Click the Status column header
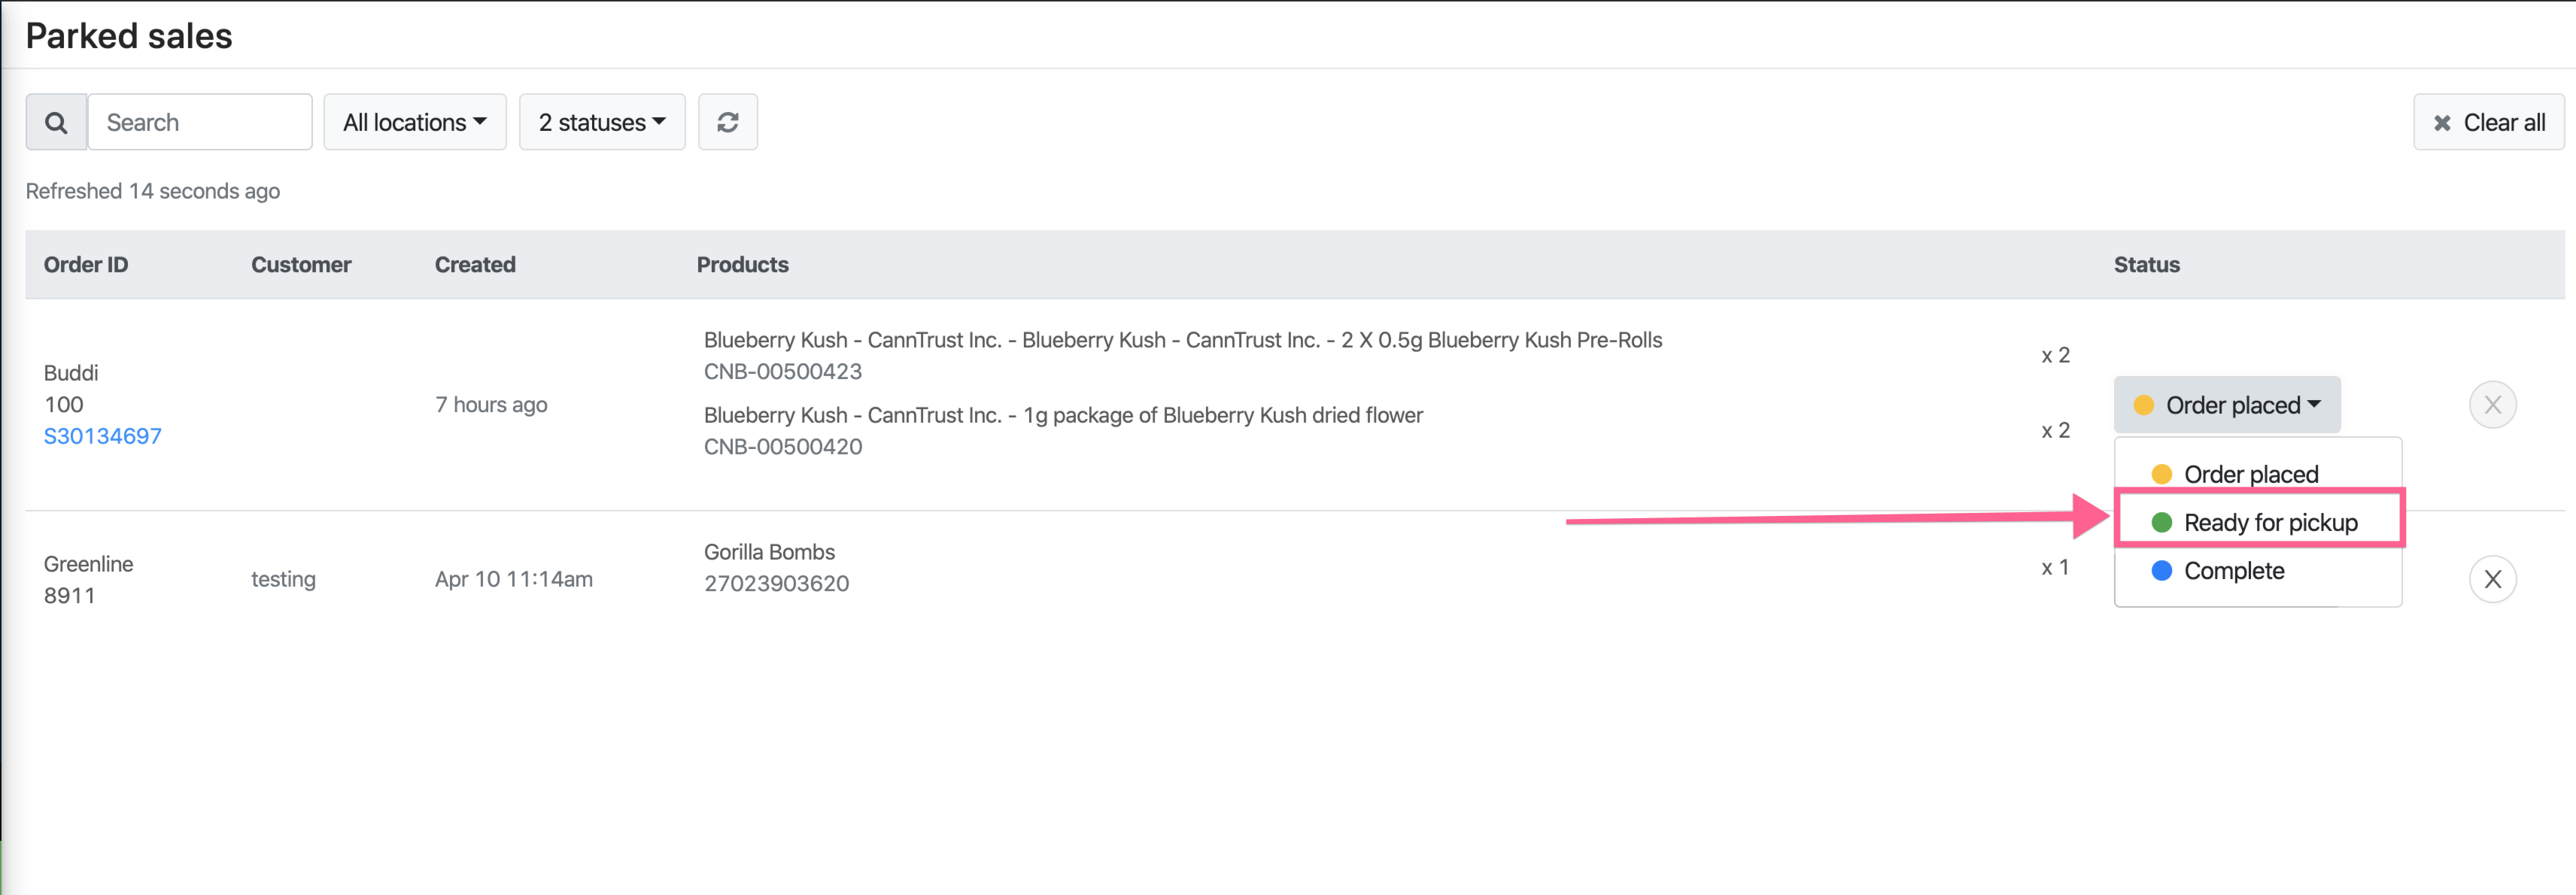Image resolution: width=2576 pixels, height=895 pixels. [2146, 265]
